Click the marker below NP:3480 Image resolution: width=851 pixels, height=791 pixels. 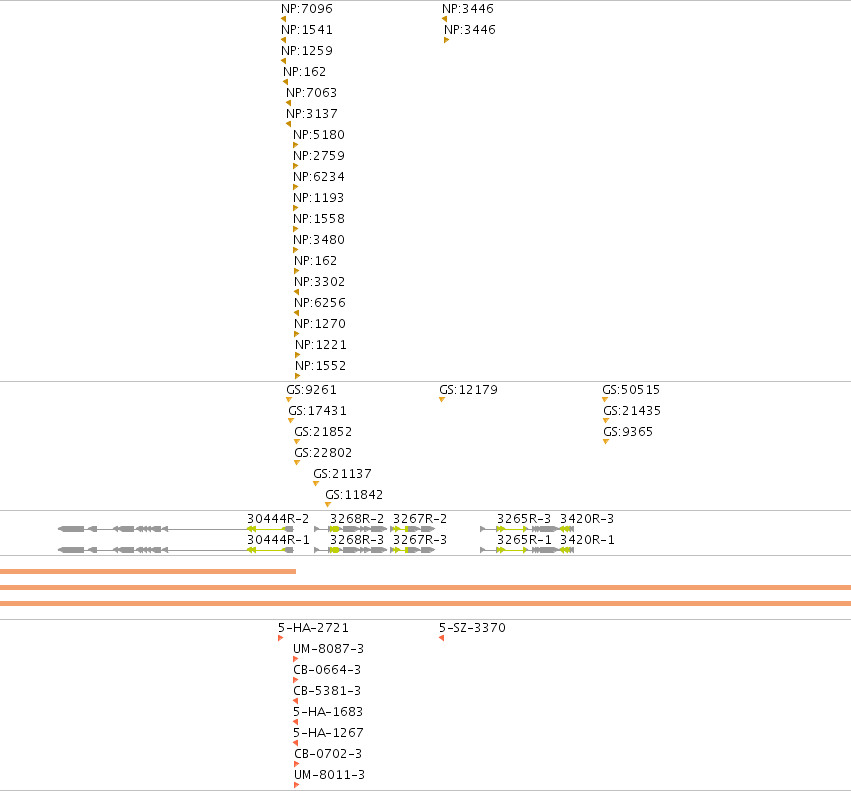[296, 250]
